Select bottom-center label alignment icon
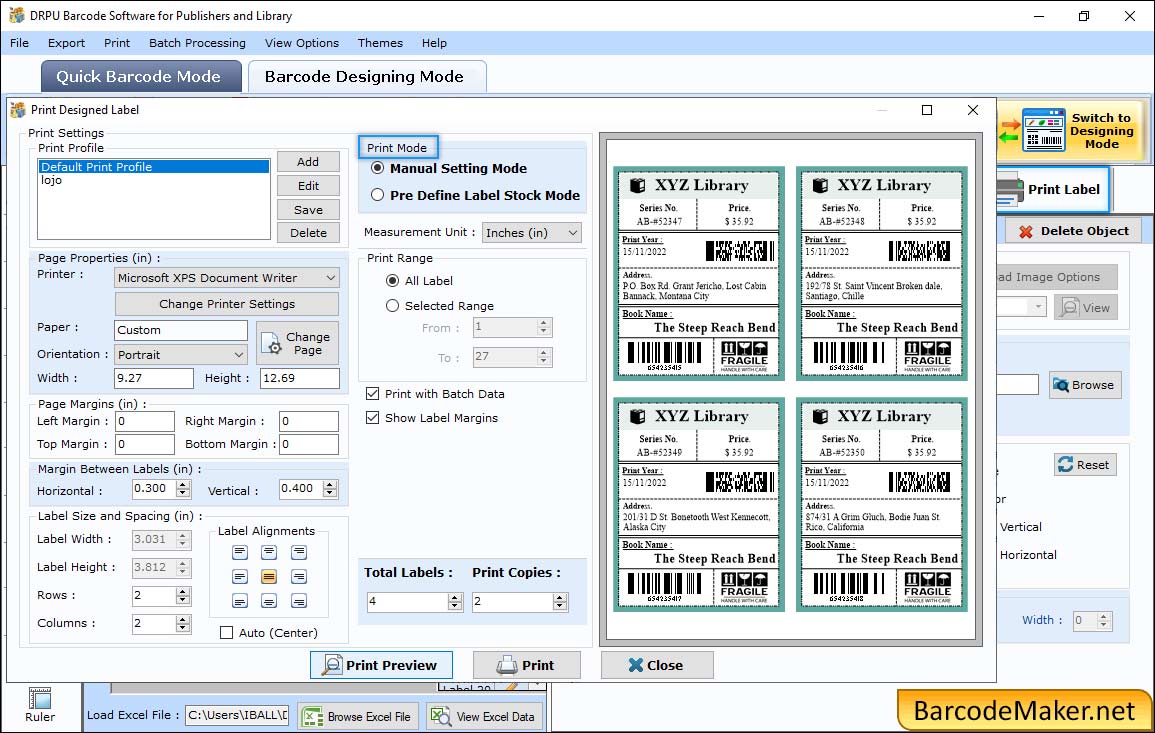 [269, 601]
